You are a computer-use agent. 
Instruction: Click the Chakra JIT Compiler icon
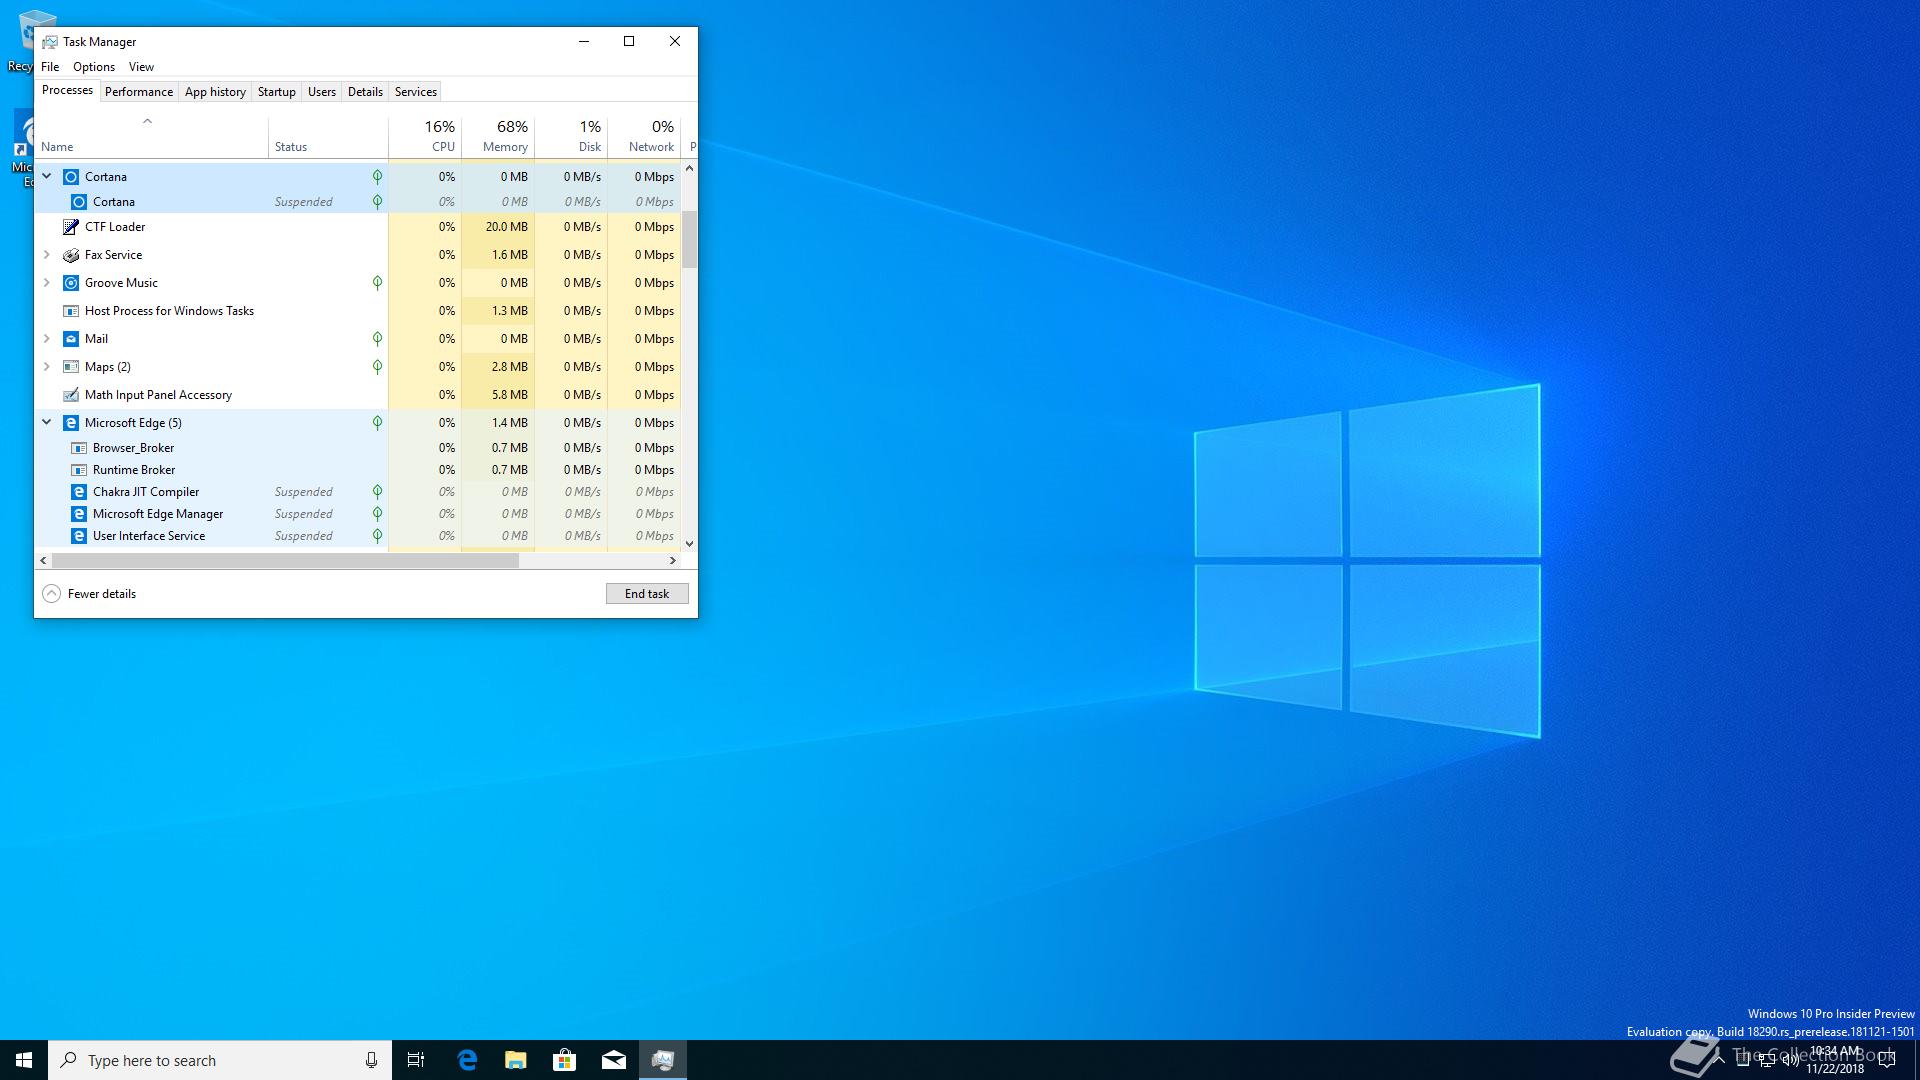tap(79, 492)
